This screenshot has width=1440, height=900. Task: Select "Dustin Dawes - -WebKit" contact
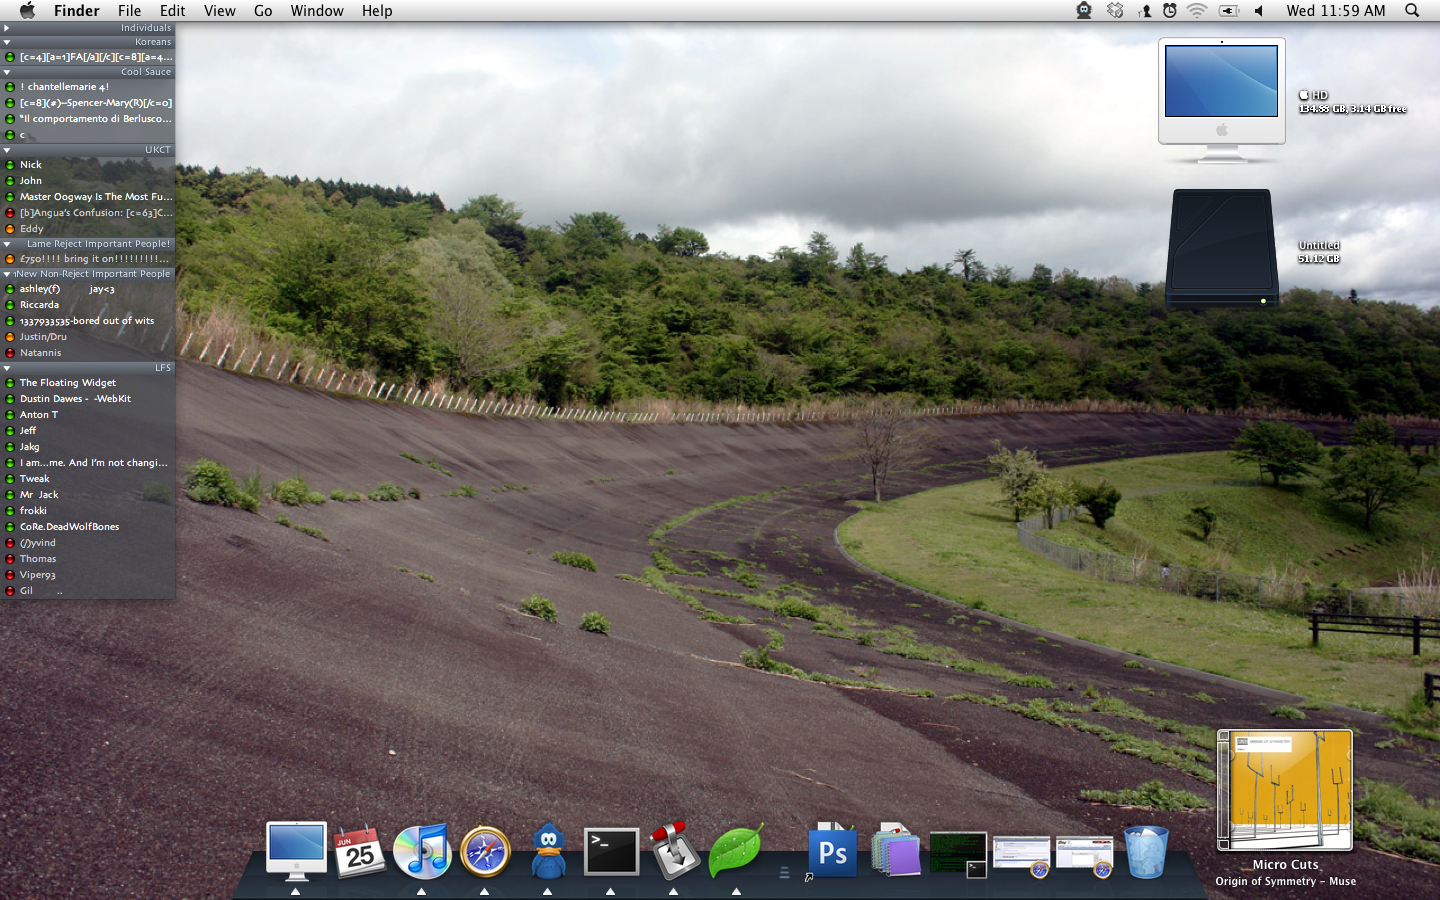pyautogui.click(x=88, y=399)
